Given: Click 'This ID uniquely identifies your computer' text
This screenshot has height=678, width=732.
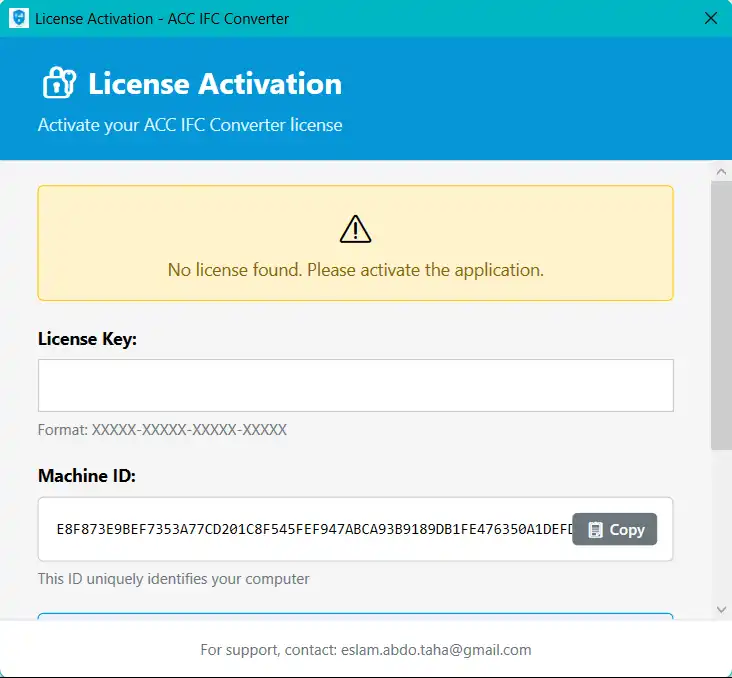Looking at the screenshot, I should click(173, 579).
